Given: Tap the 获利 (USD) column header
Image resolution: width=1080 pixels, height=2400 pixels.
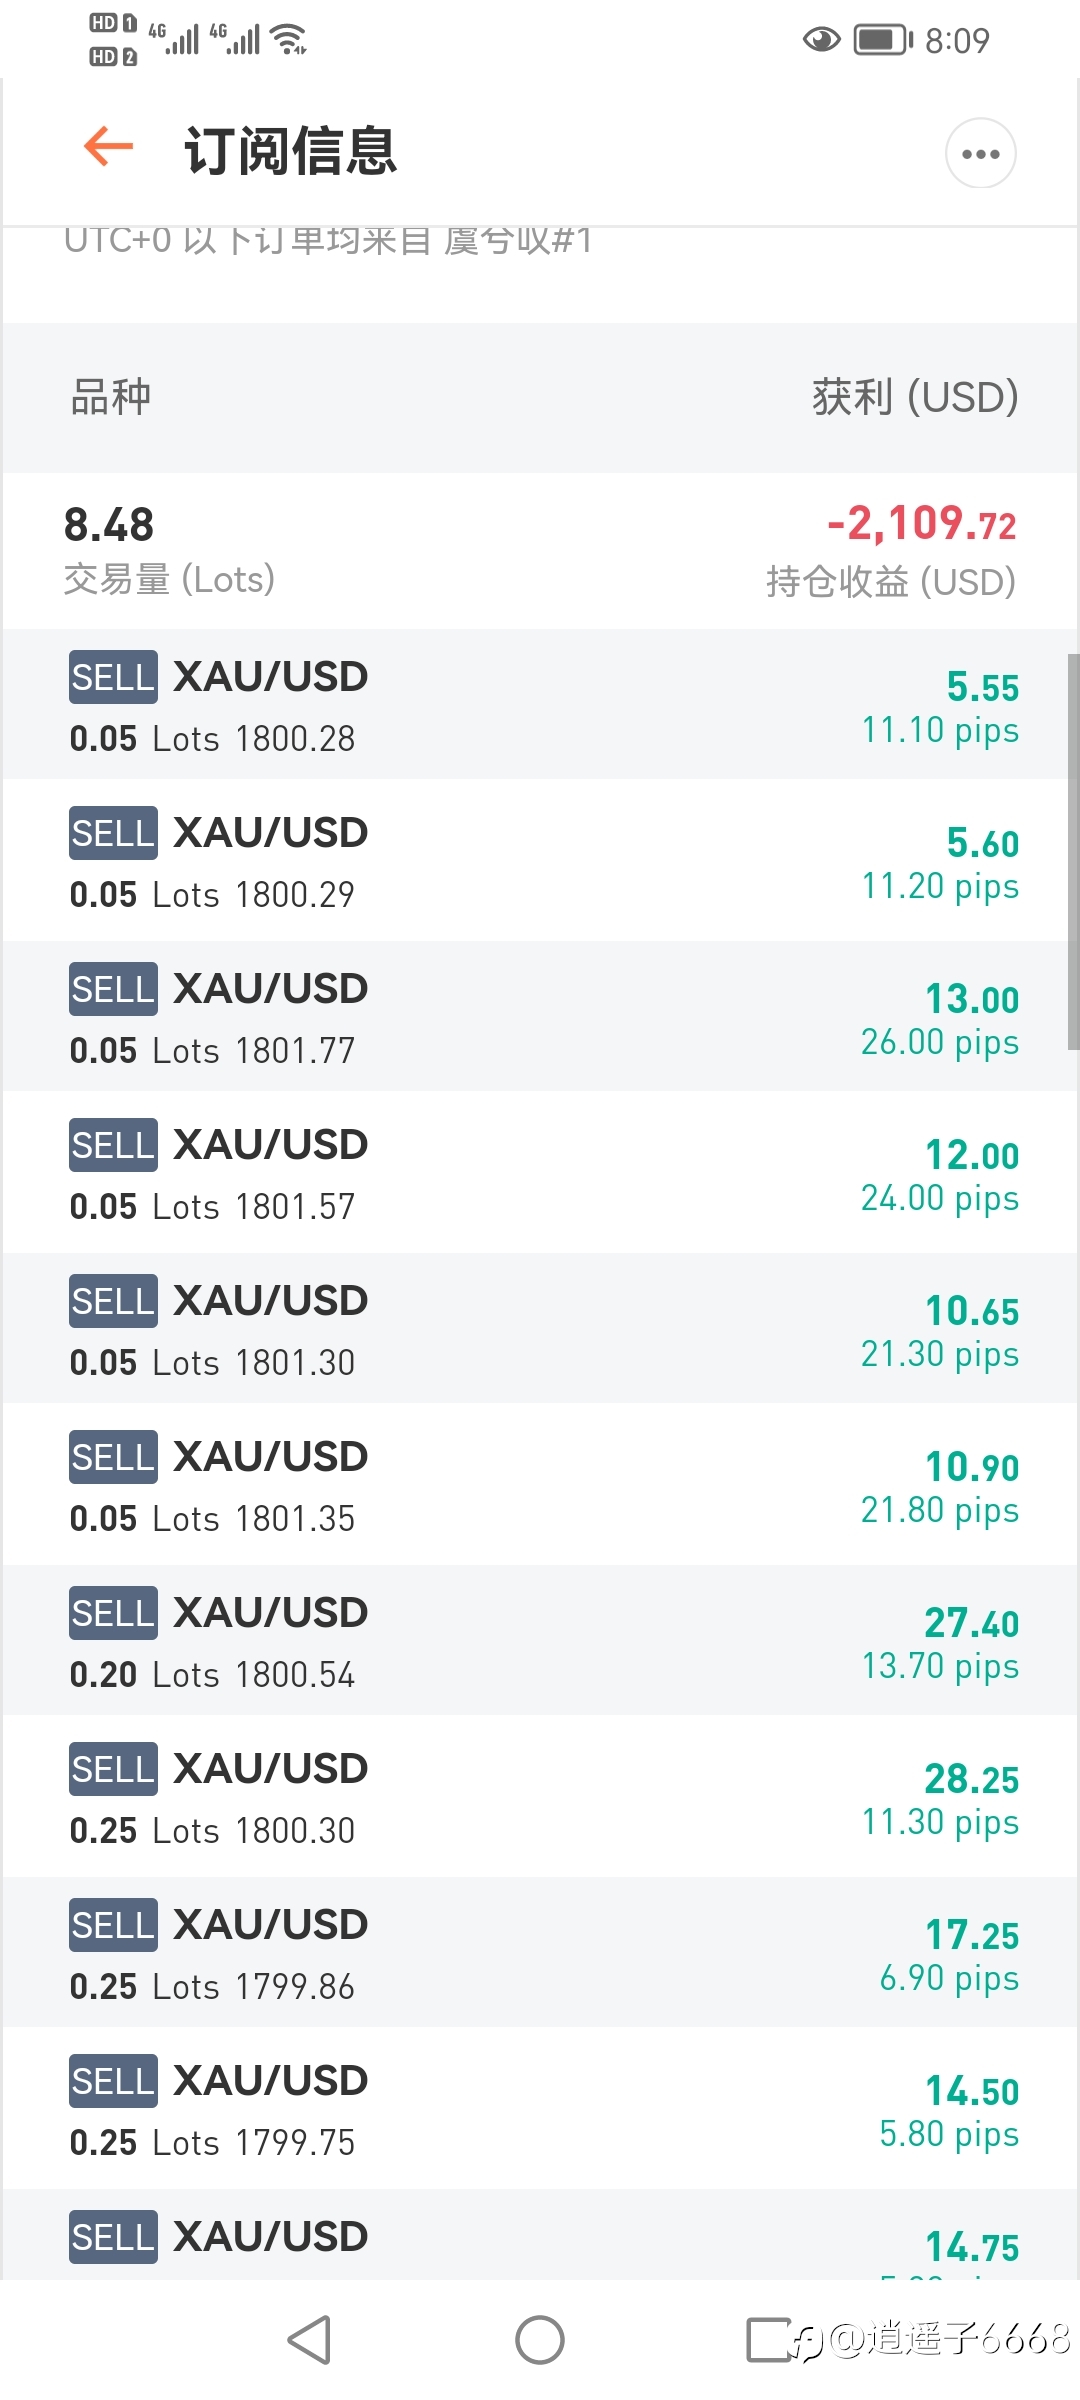Looking at the screenshot, I should click(915, 397).
